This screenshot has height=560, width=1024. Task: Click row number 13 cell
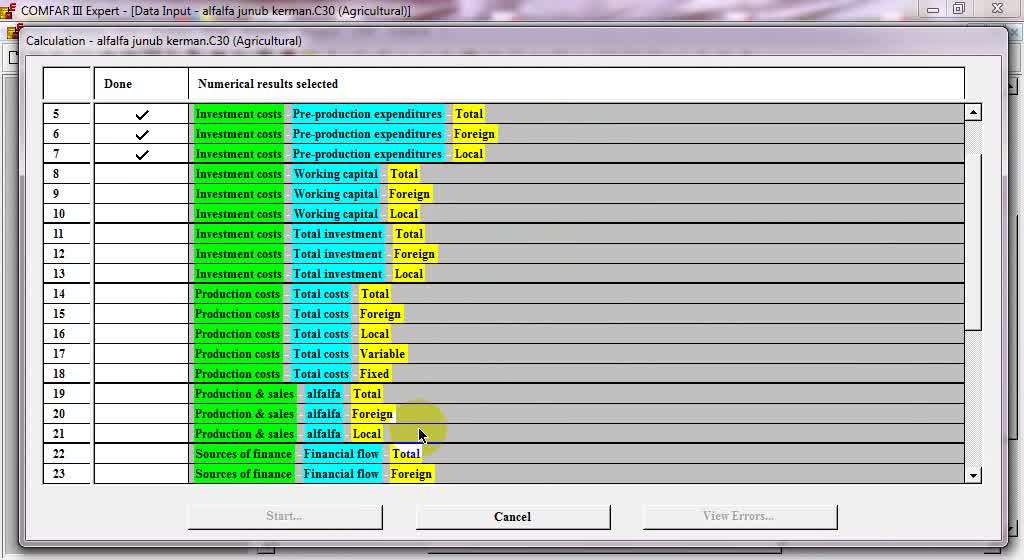point(59,274)
